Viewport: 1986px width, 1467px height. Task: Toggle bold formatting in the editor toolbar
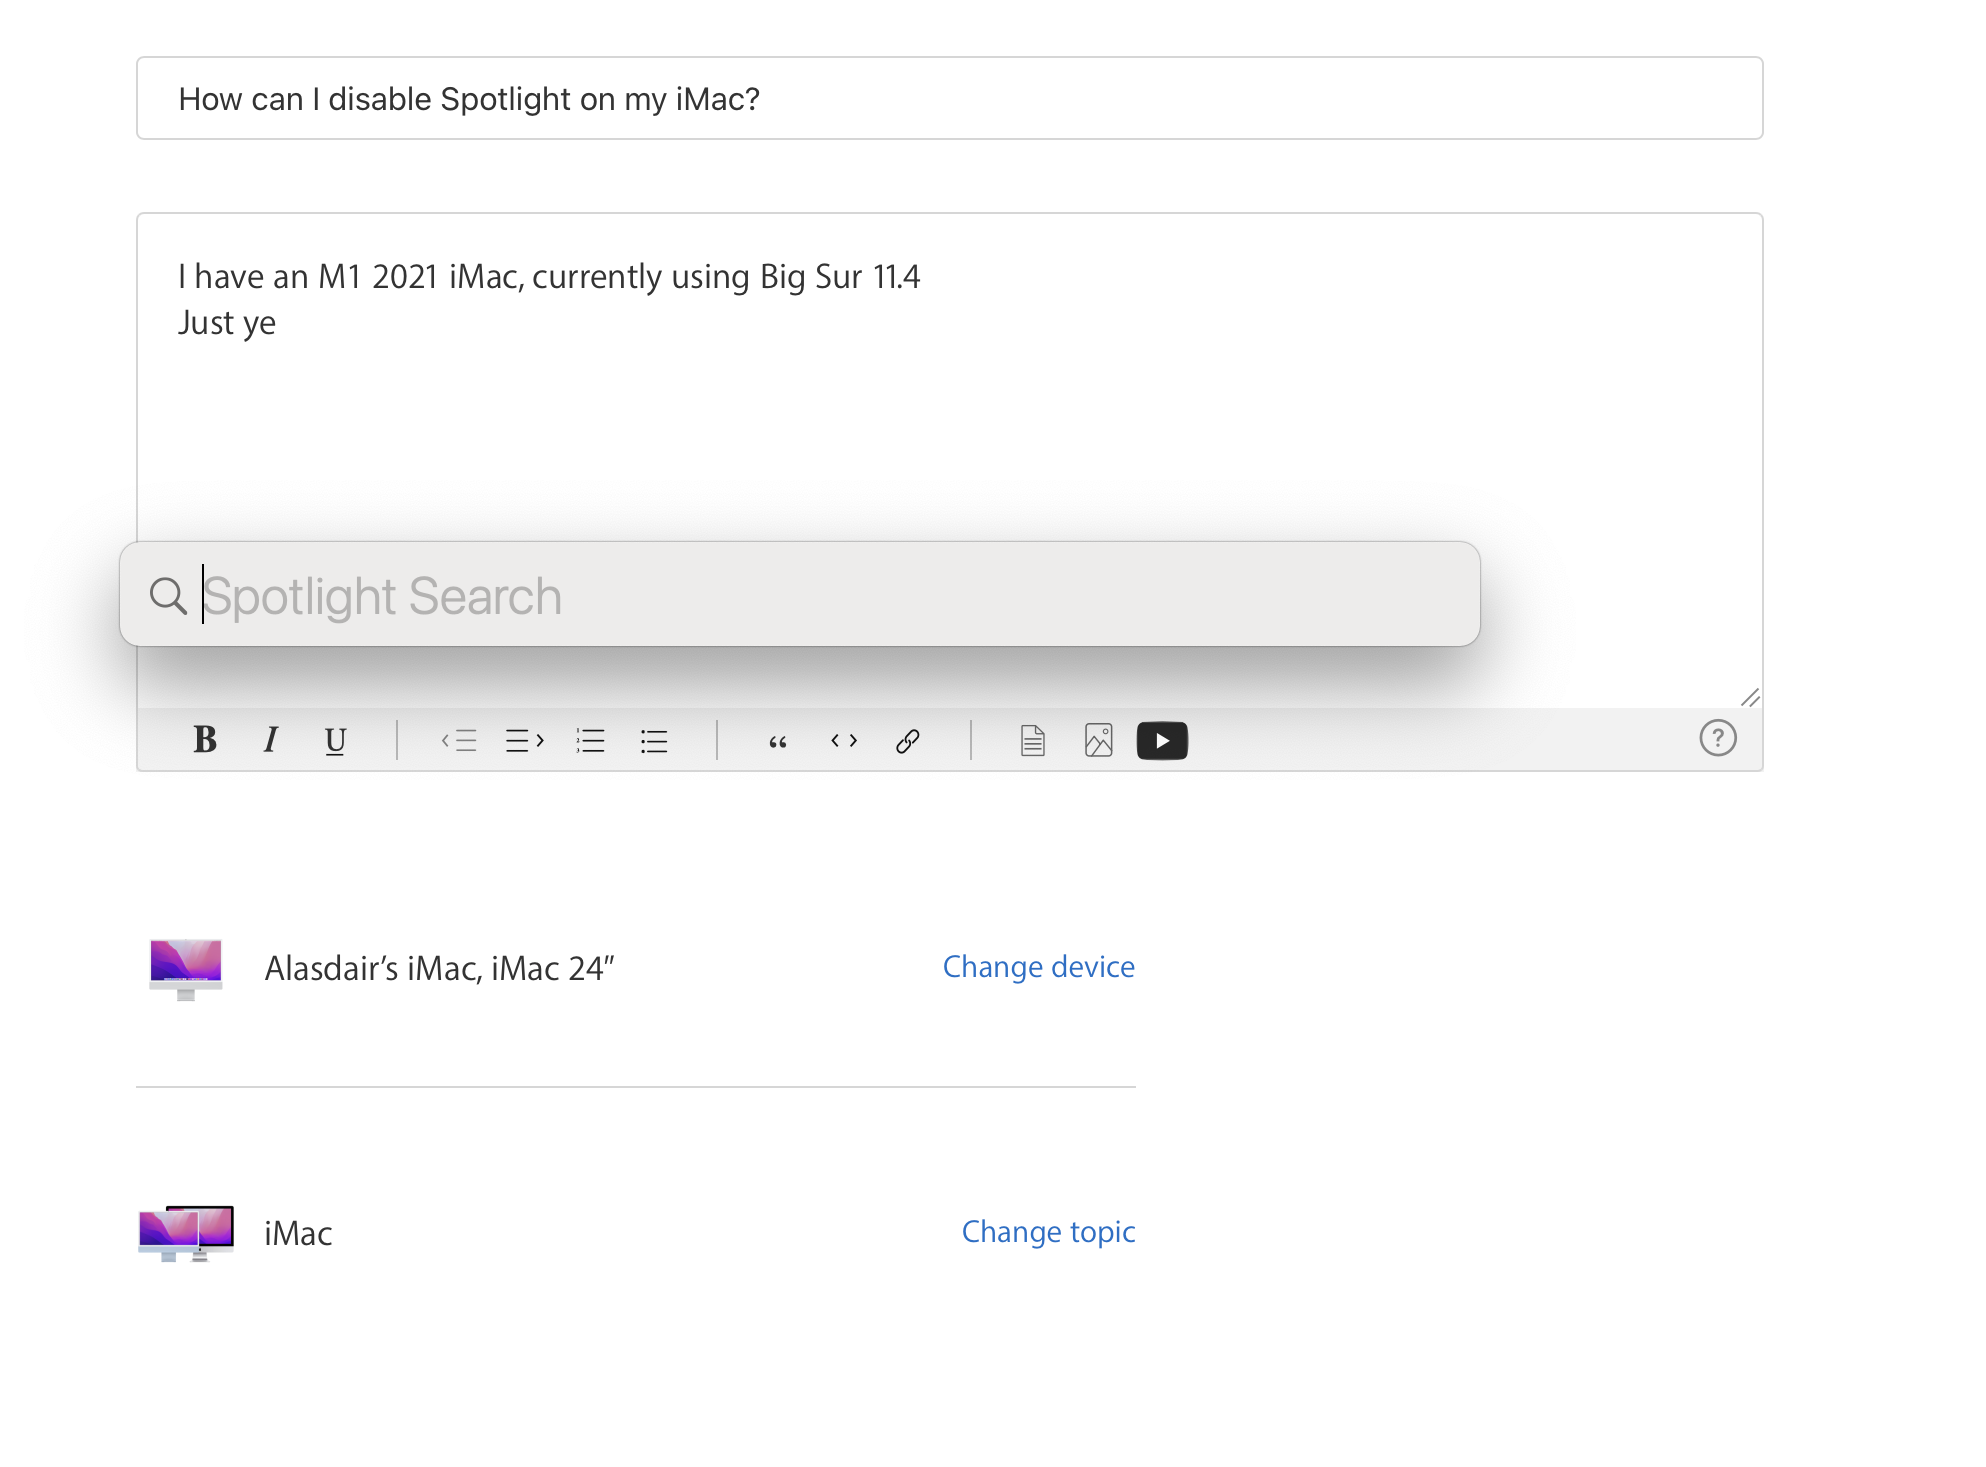click(x=205, y=740)
